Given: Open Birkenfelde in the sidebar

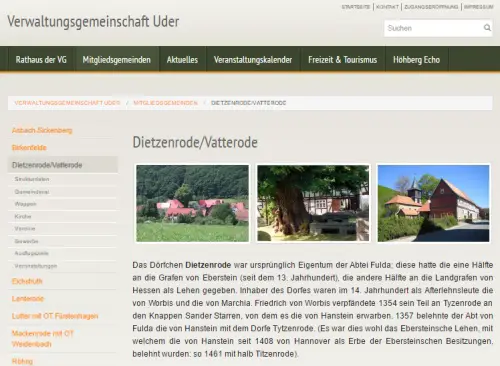Looking at the screenshot, I should pos(29,148).
